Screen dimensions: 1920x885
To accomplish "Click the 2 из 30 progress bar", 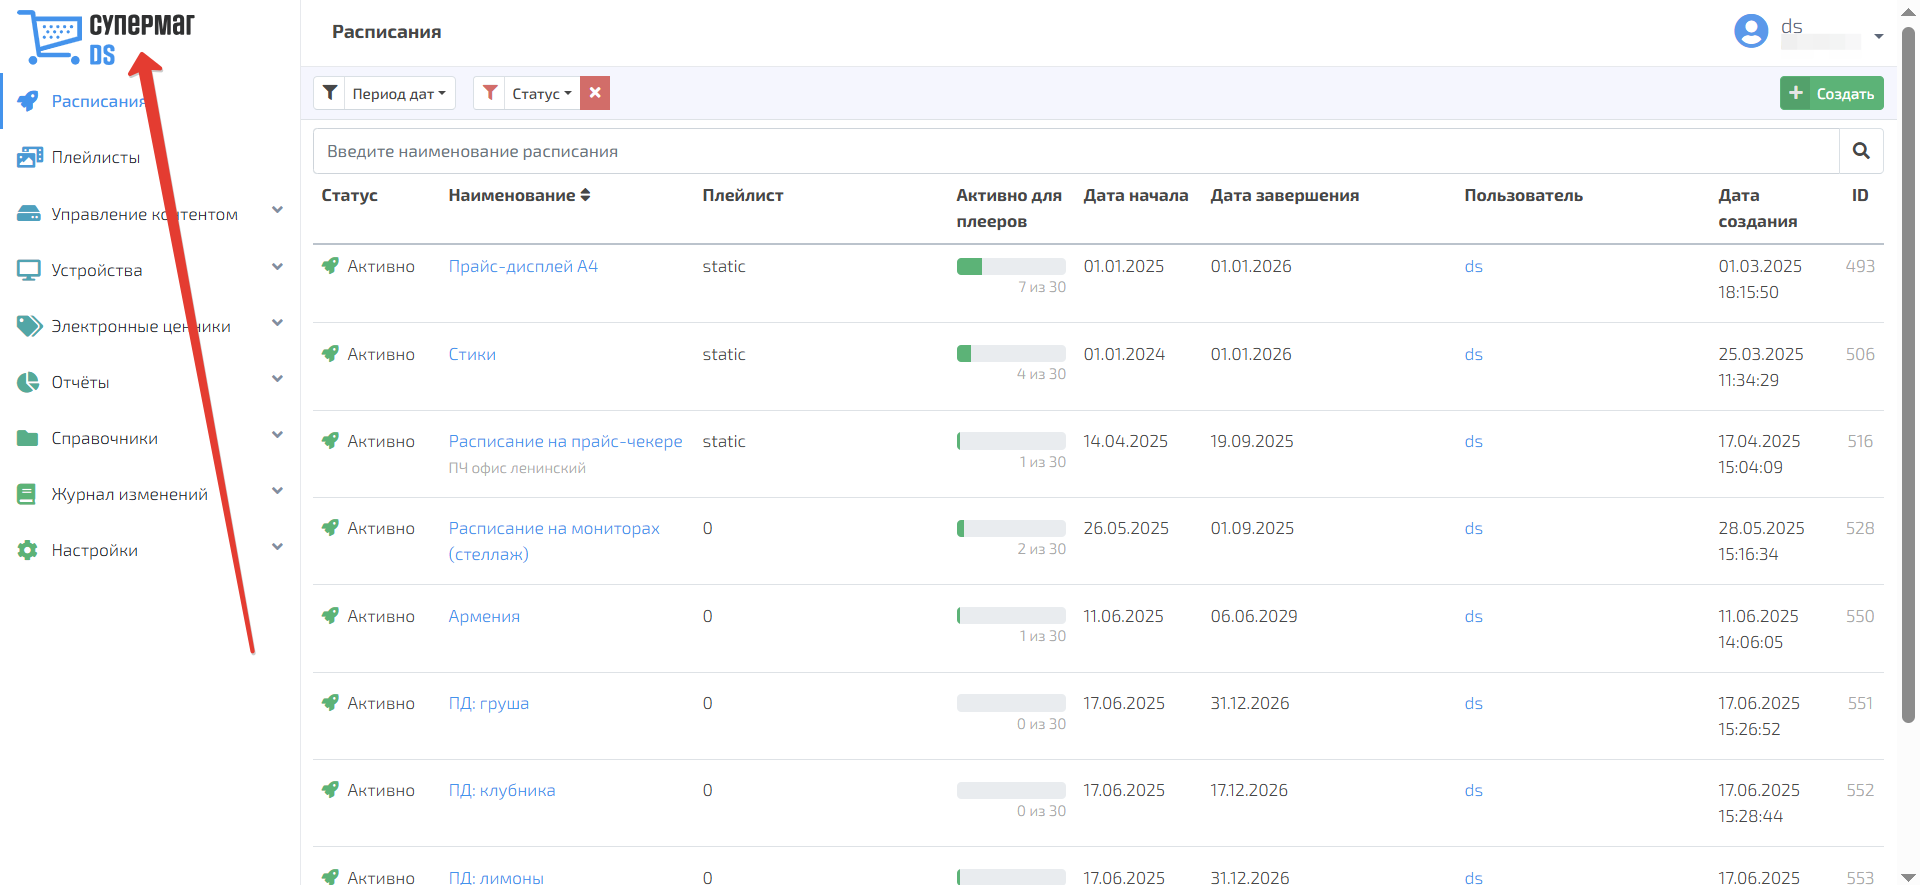I will (x=1011, y=528).
